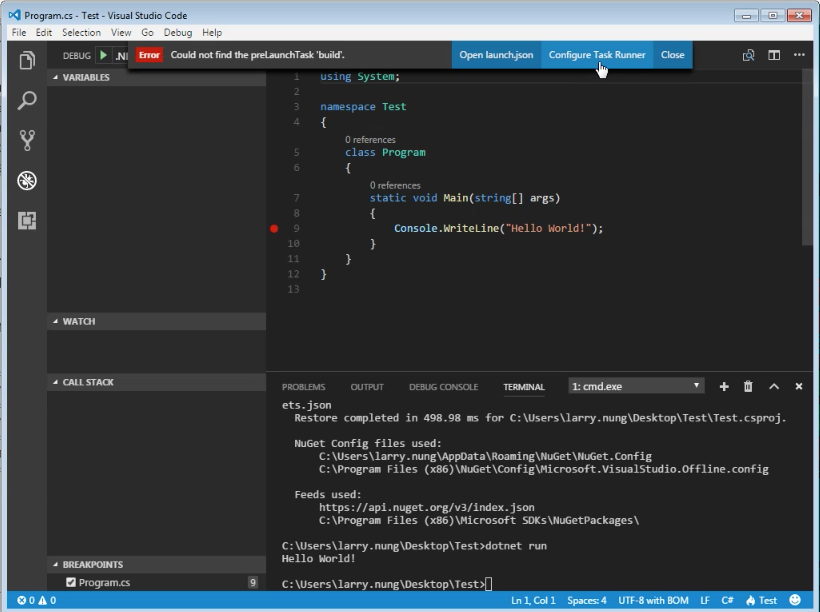Open the debug configuration dropdown
This screenshot has height=612, width=820.
pyautogui.click(x=121, y=55)
